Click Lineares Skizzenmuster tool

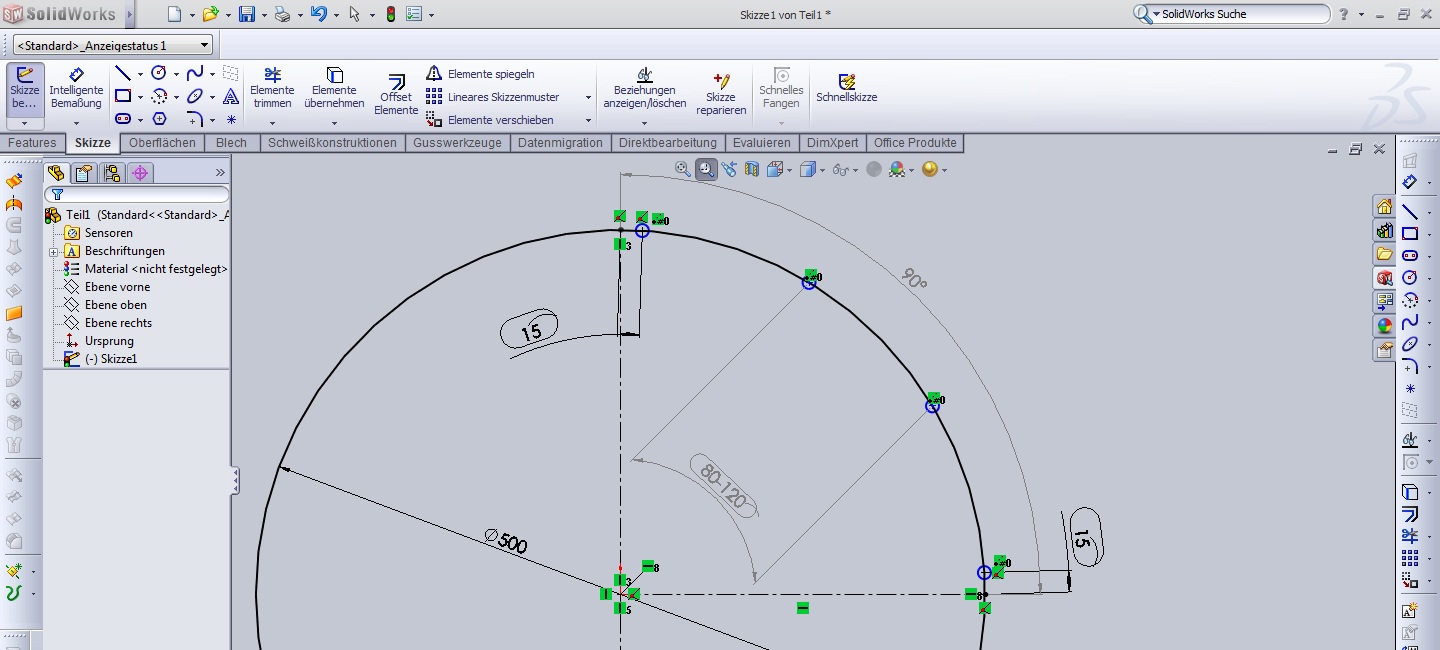(493, 97)
